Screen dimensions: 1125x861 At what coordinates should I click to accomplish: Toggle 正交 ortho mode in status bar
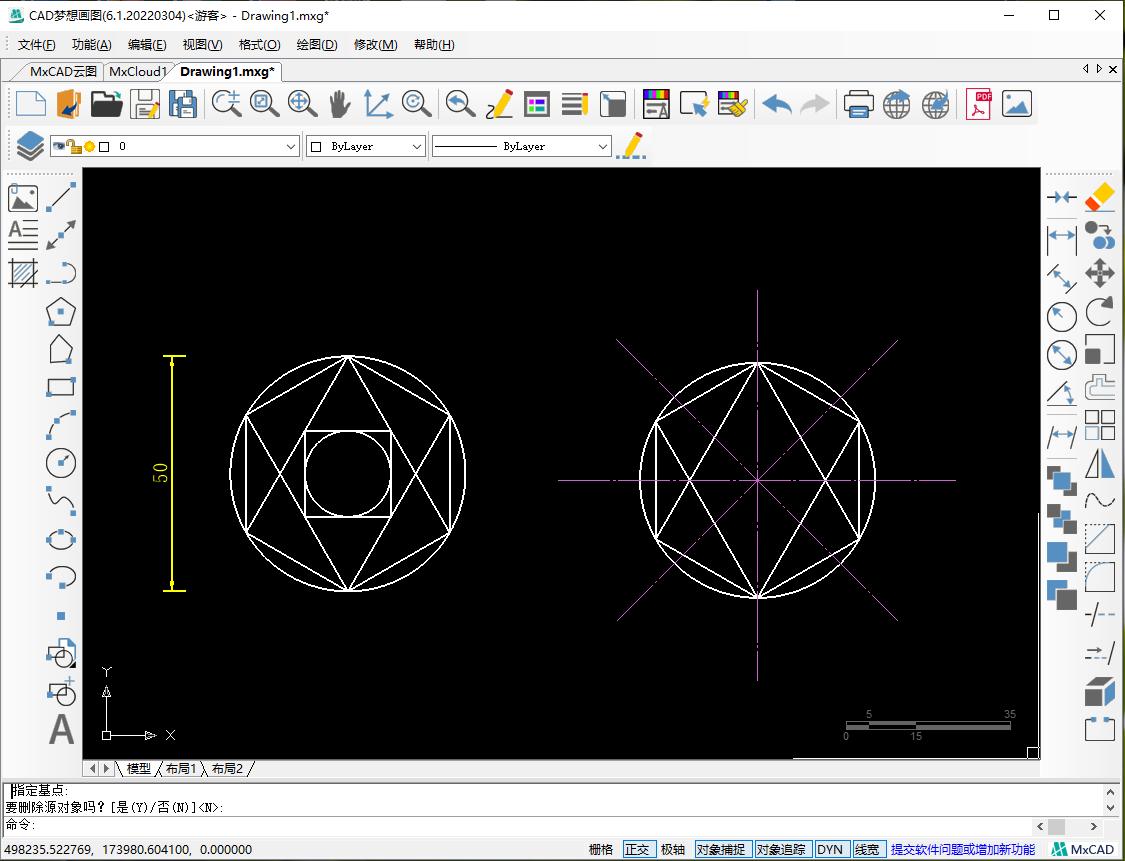pyautogui.click(x=637, y=849)
